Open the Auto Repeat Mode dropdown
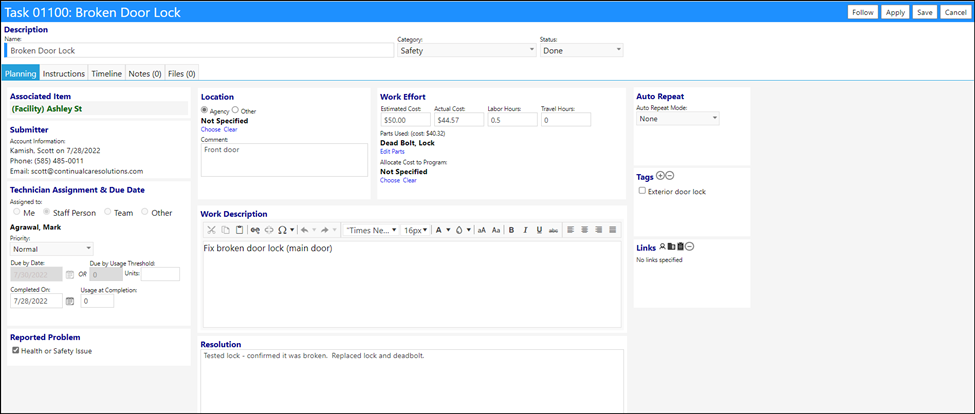Image resolution: width=975 pixels, height=414 pixels. click(678, 118)
